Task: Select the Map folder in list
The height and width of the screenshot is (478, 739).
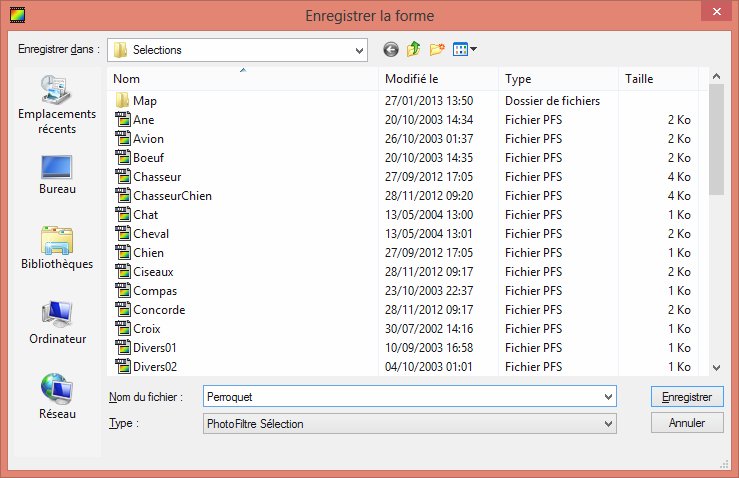Action: pyautogui.click(x=144, y=101)
